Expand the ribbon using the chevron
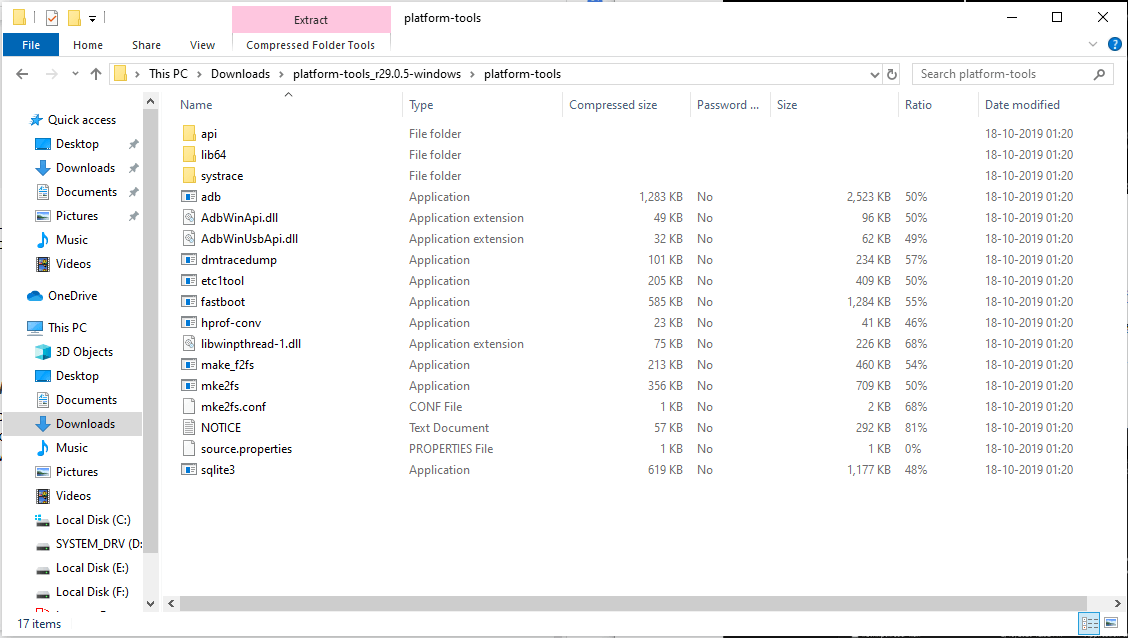This screenshot has height=638, width=1128. pyautogui.click(x=1092, y=45)
